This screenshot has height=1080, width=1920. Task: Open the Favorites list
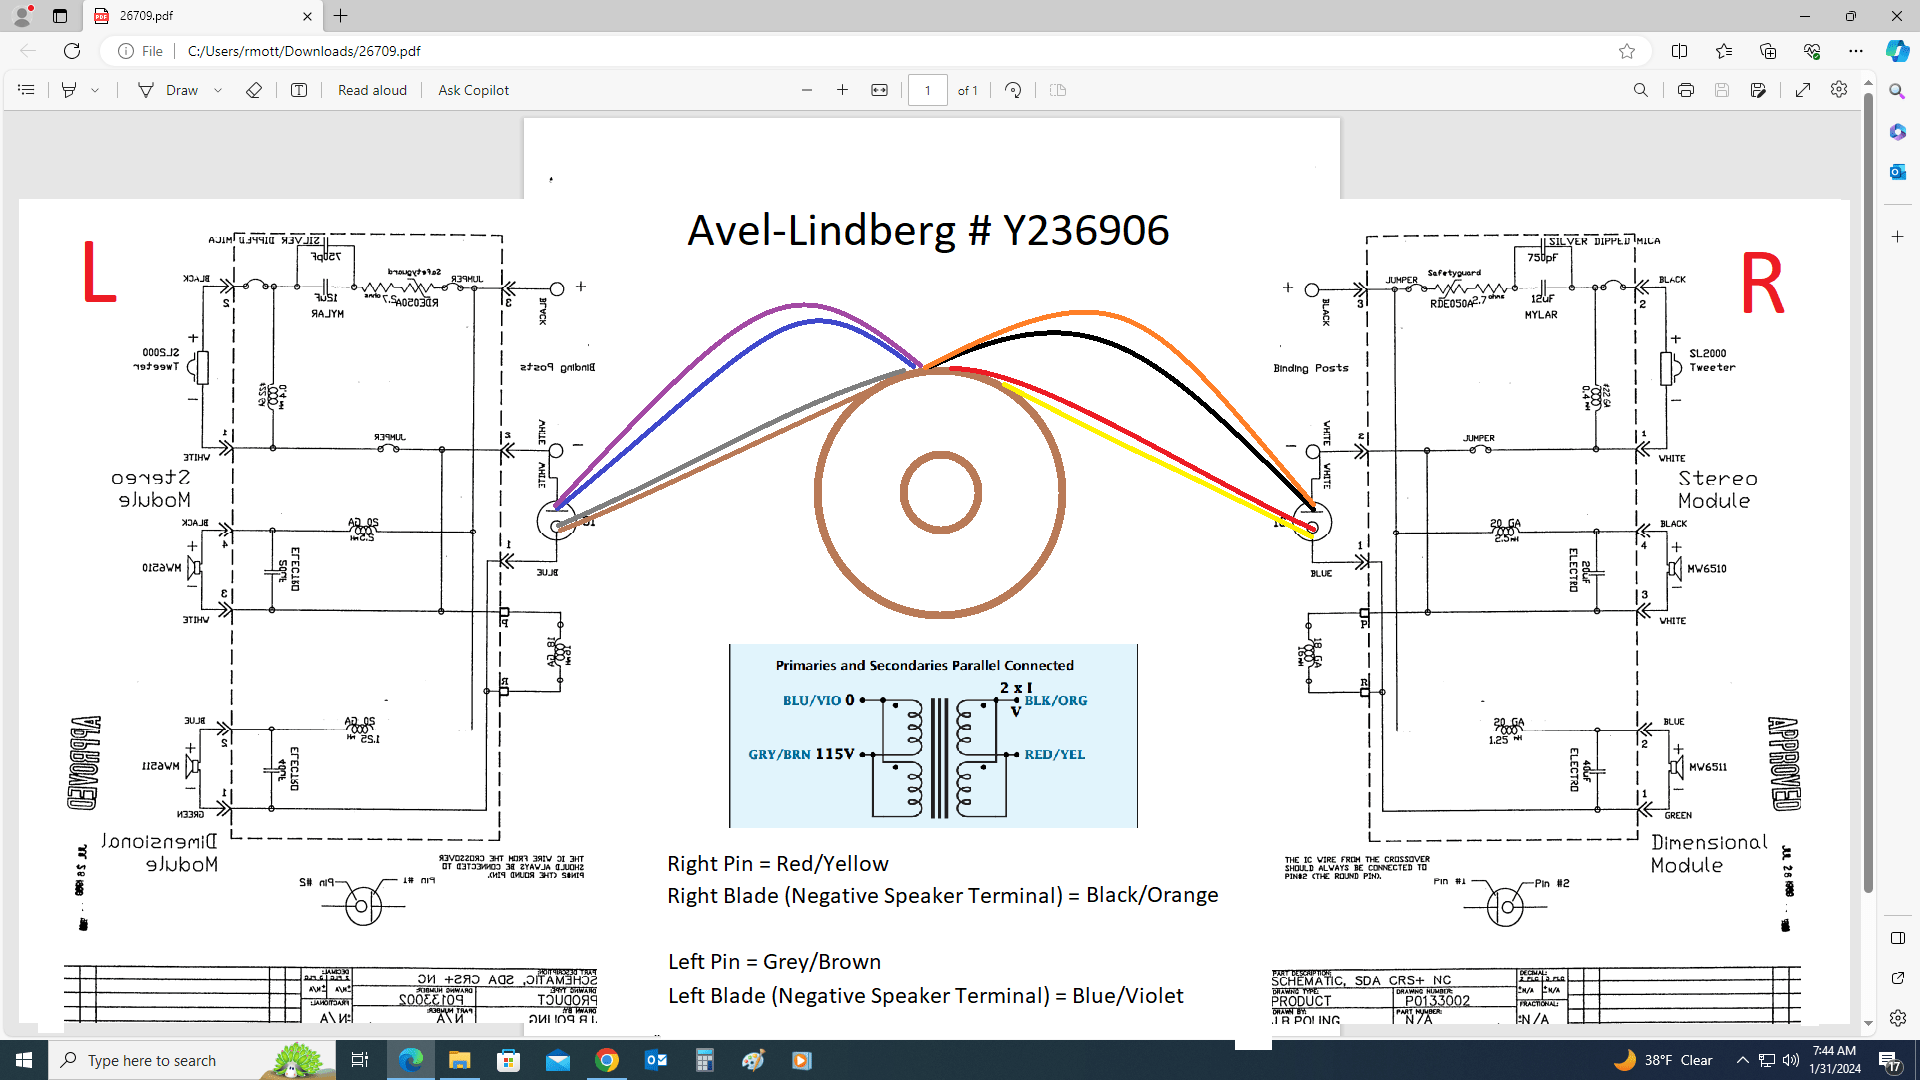pos(1724,51)
